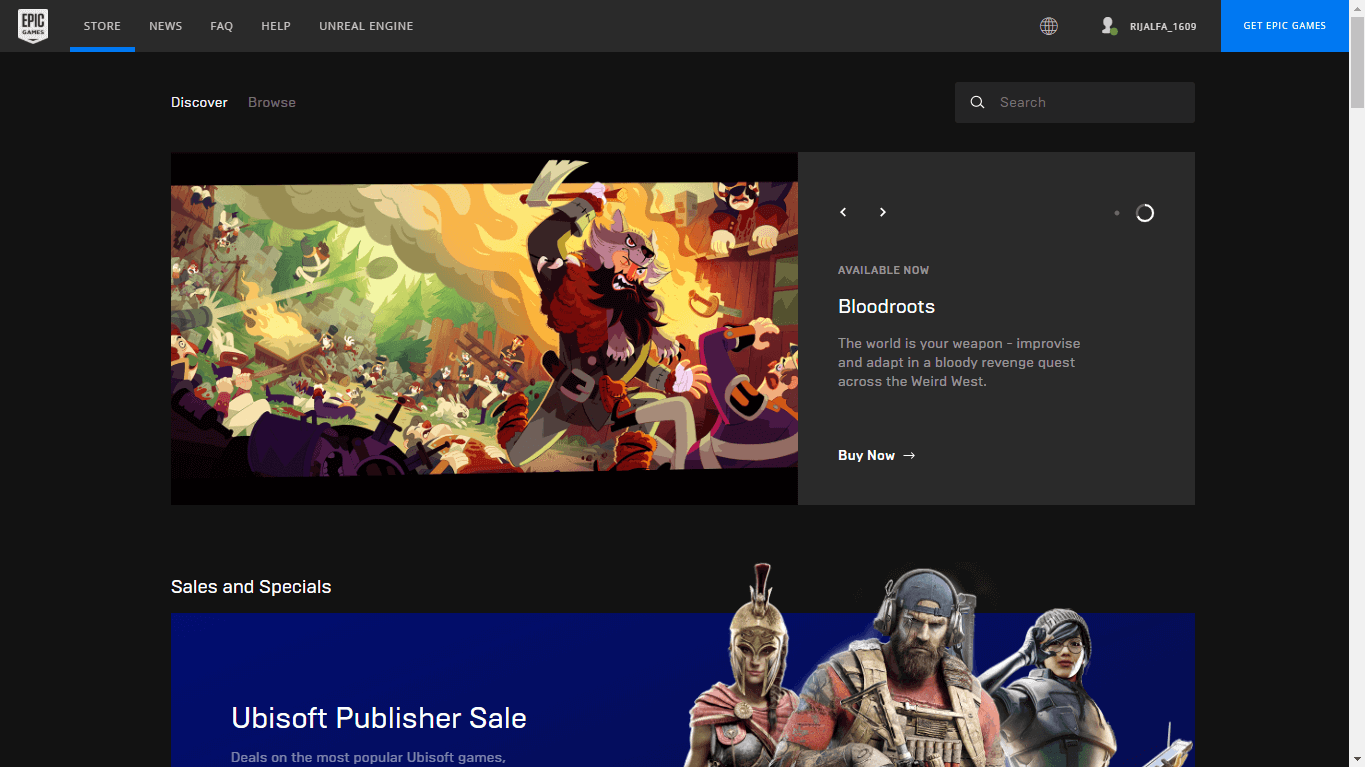Screen dimensions: 1365x767
Task: Click the AVAILABLE NOW label
Action: click(883, 270)
